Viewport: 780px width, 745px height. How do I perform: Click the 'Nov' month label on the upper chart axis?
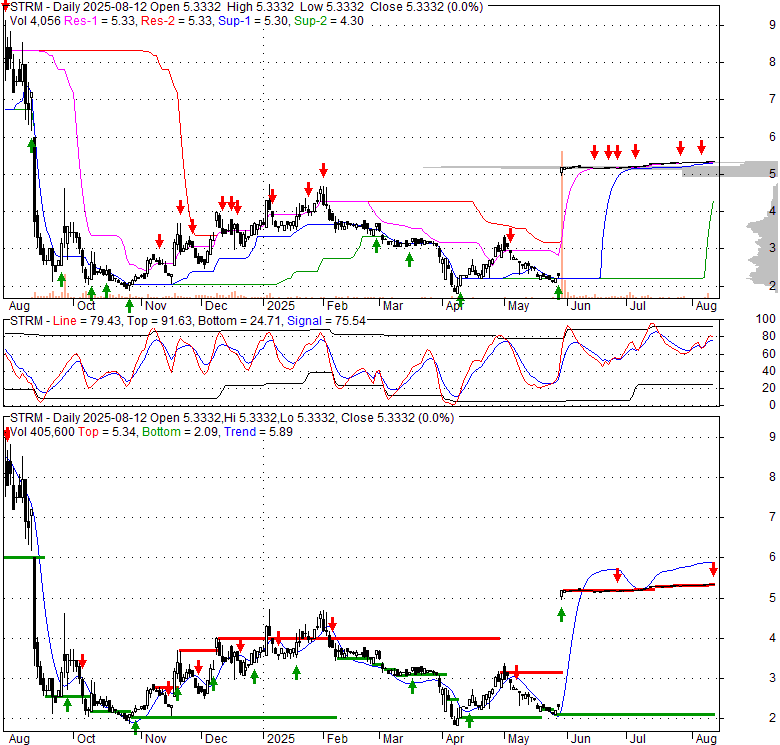[x=156, y=306]
